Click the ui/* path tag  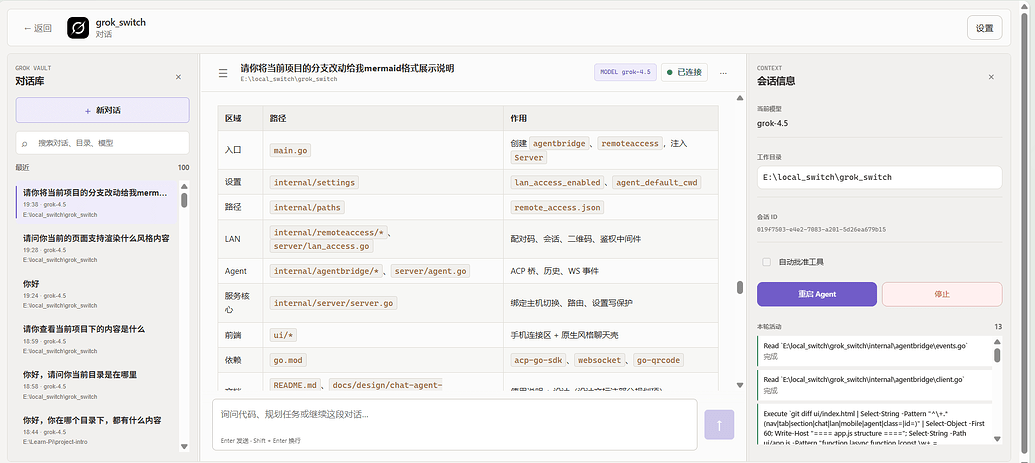coord(284,336)
